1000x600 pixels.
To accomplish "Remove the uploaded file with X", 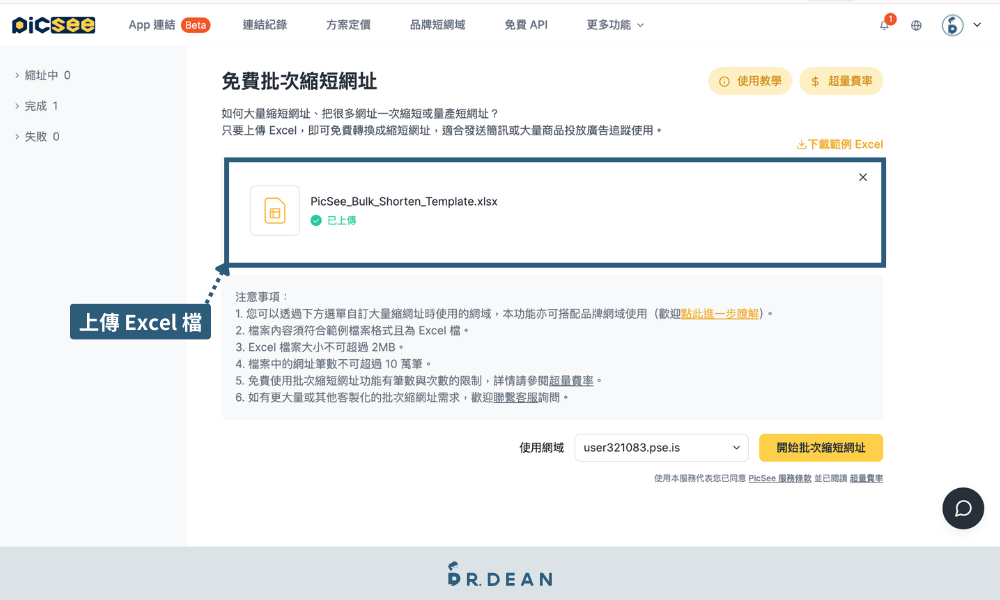I will point(863,177).
